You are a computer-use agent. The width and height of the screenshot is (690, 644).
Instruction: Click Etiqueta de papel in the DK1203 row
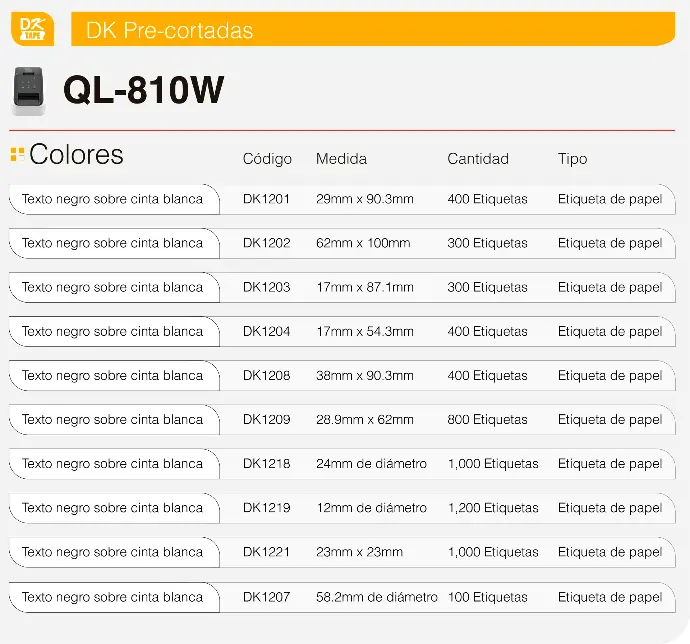pos(610,287)
